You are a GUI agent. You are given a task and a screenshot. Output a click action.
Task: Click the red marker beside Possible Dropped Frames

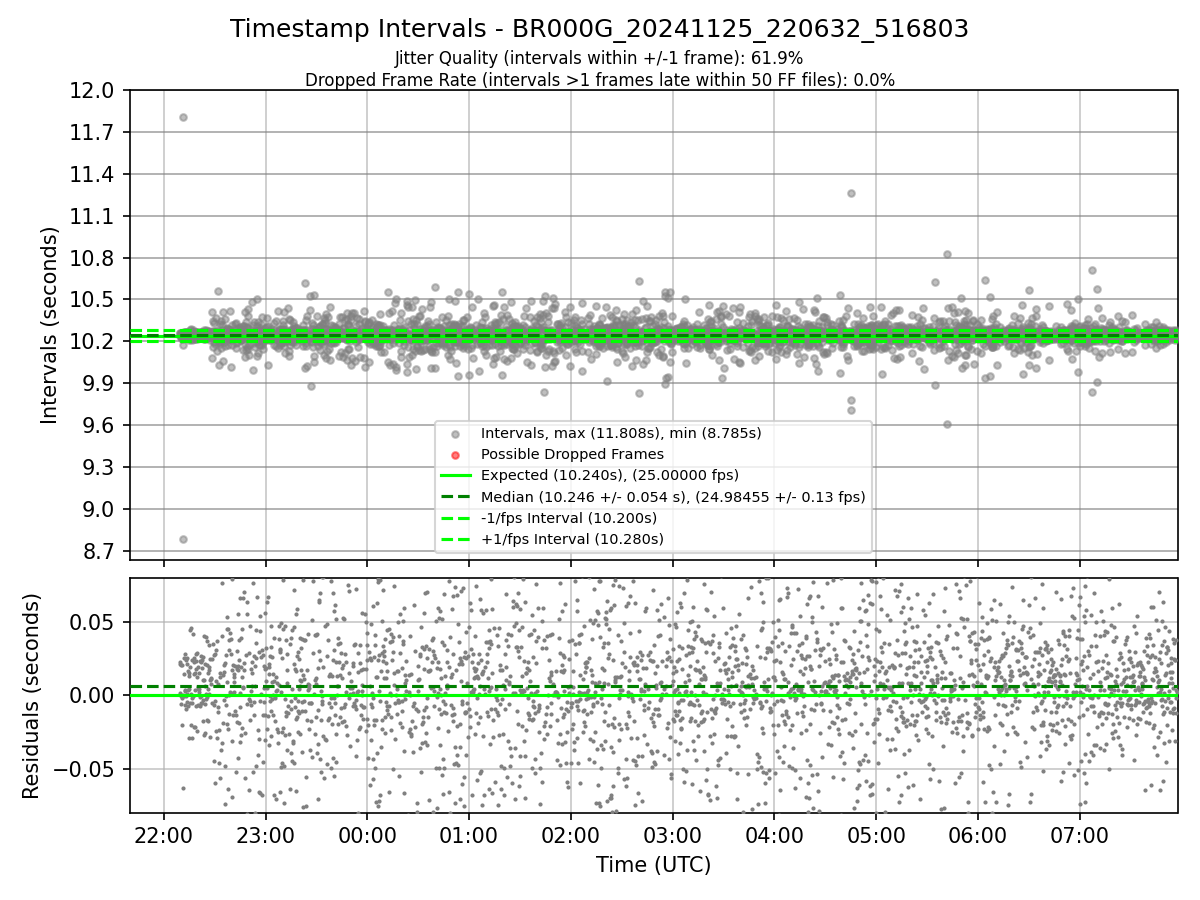click(456, 455)
